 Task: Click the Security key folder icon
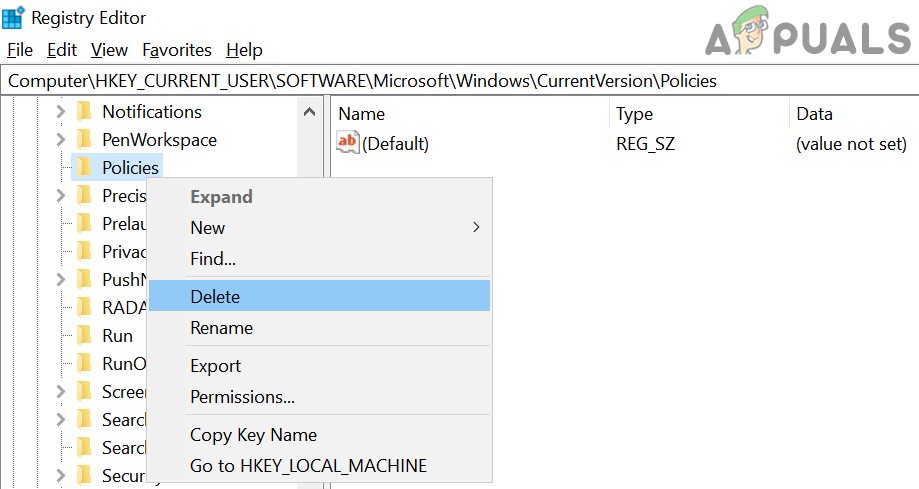pyautogui.click(x=85, y=476)
